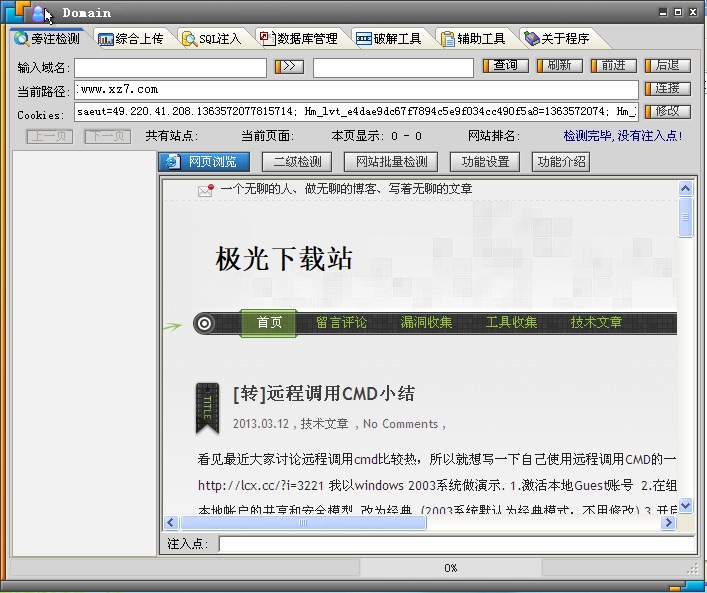Click the 连接 button

tap(668, 89)
